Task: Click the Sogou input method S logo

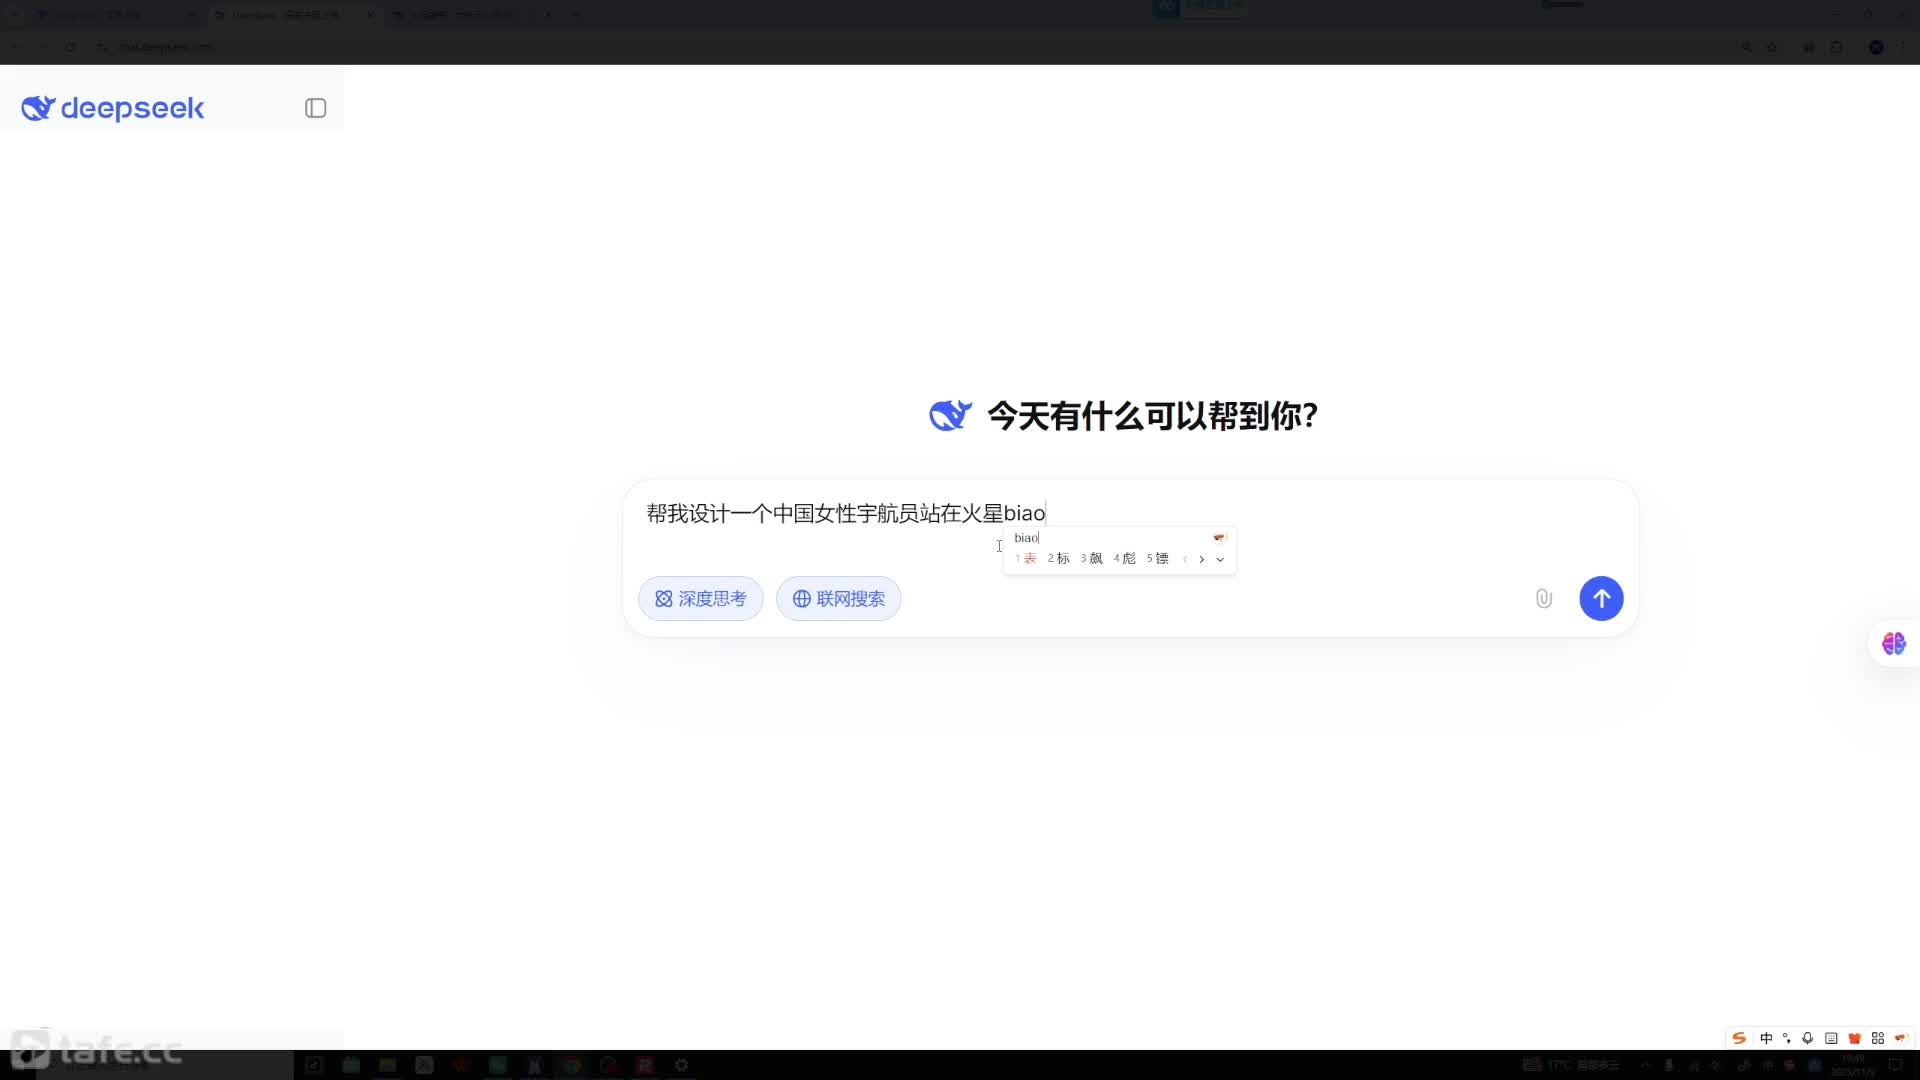Action: click(1739, 1038)
